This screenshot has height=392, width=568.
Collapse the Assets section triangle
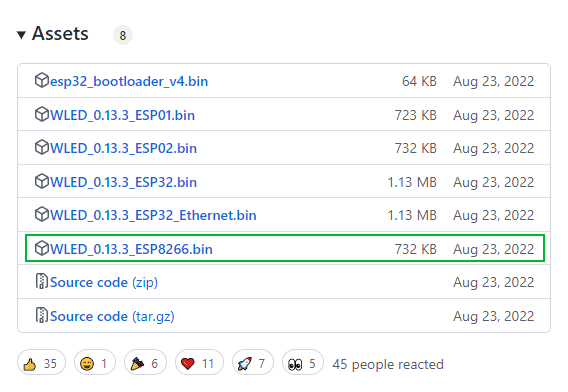coord(21,35)
